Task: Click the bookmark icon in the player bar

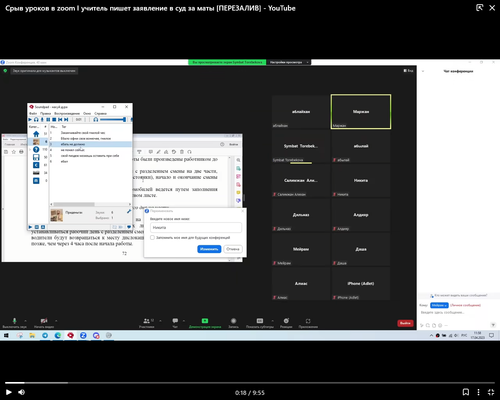Action: point(466,392)
